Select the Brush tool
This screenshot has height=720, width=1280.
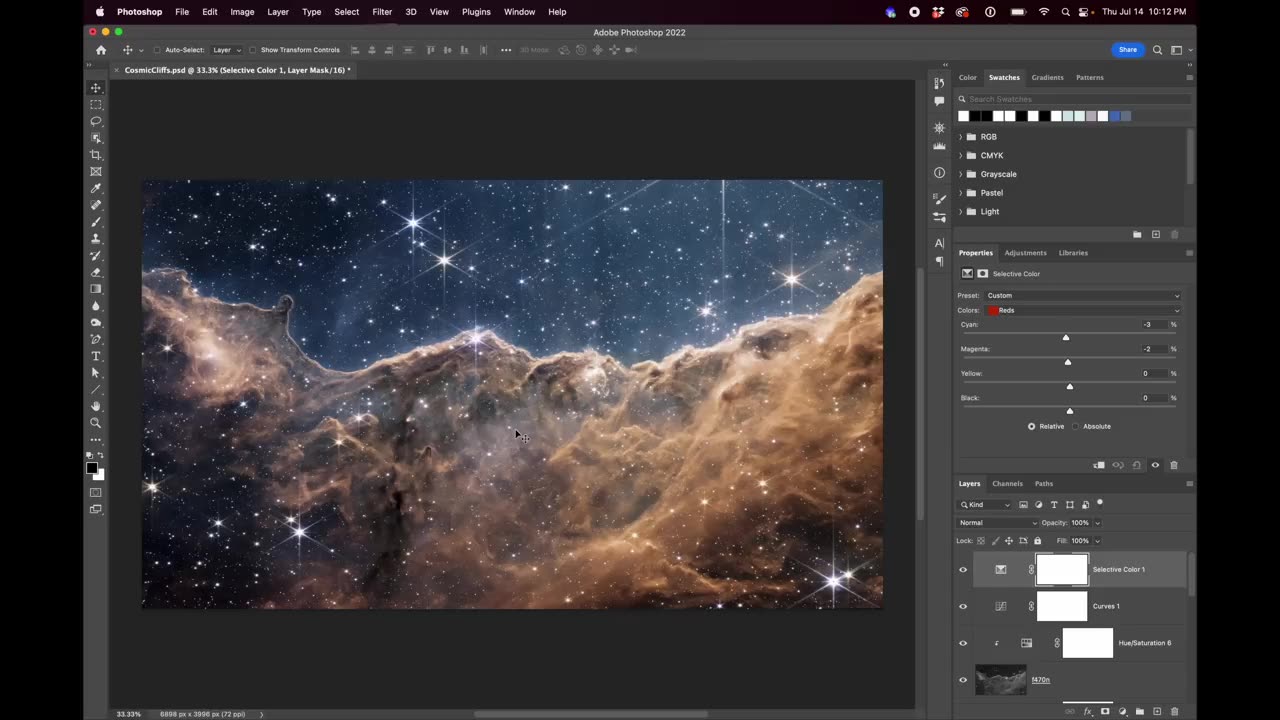click(96, 222)
